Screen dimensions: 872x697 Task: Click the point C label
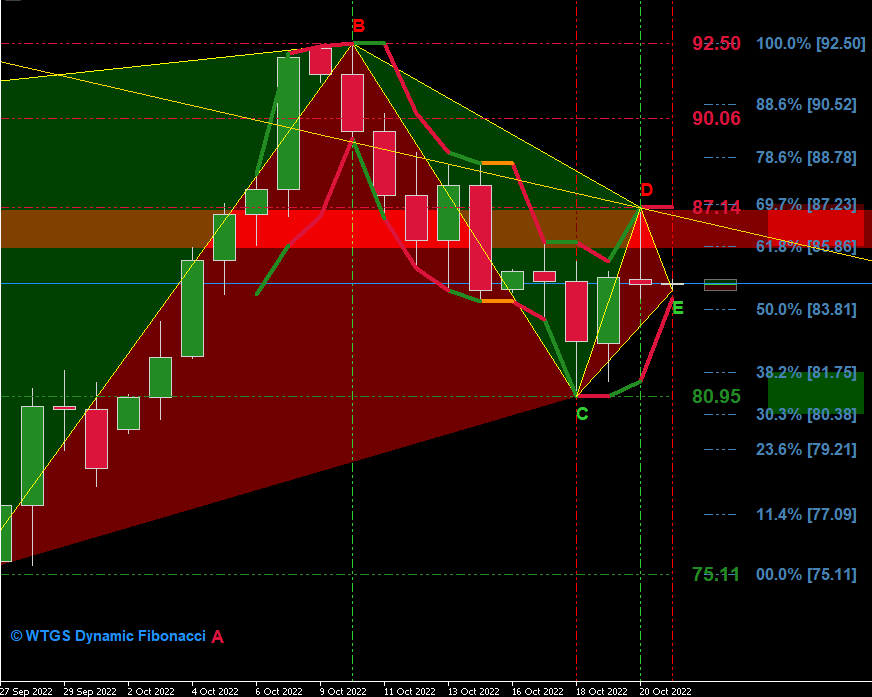(x=582, y=414)
